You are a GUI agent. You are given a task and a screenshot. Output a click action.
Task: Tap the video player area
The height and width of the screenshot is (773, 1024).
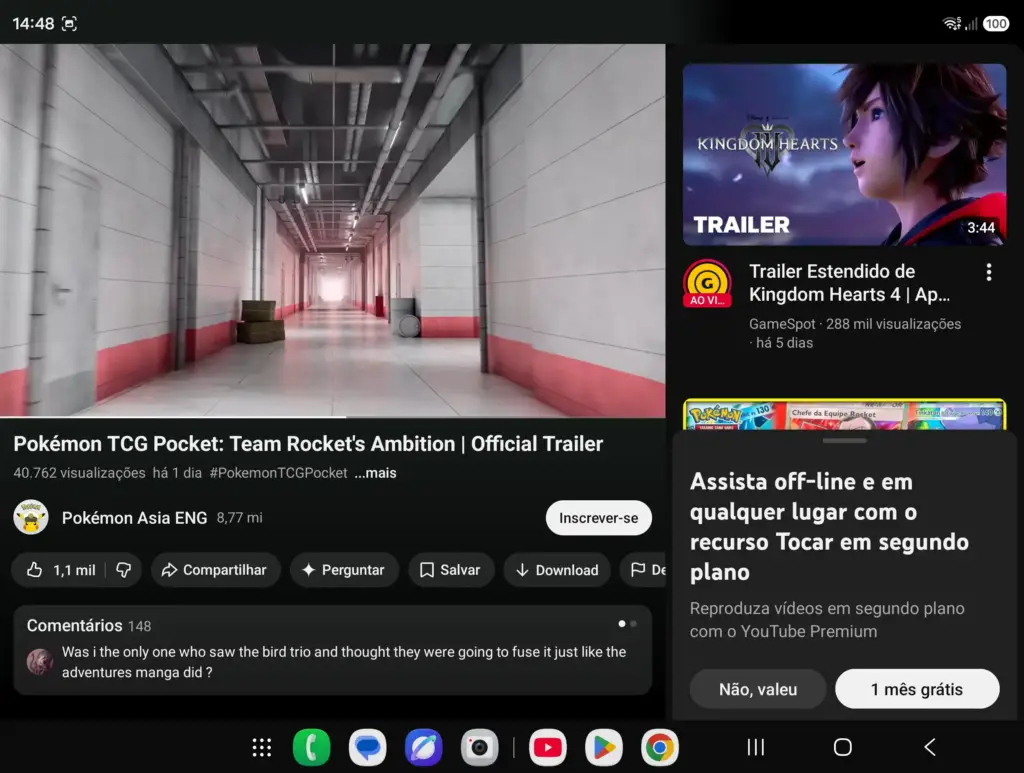pos(332,230)
